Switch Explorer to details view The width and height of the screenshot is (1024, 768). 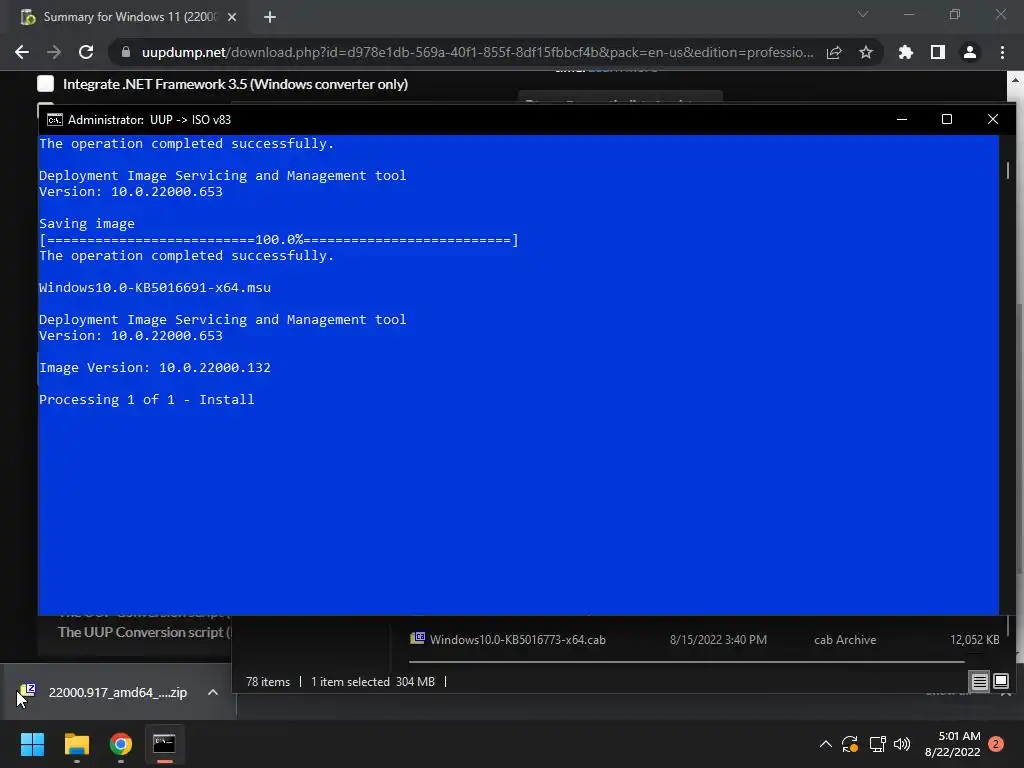980,682
